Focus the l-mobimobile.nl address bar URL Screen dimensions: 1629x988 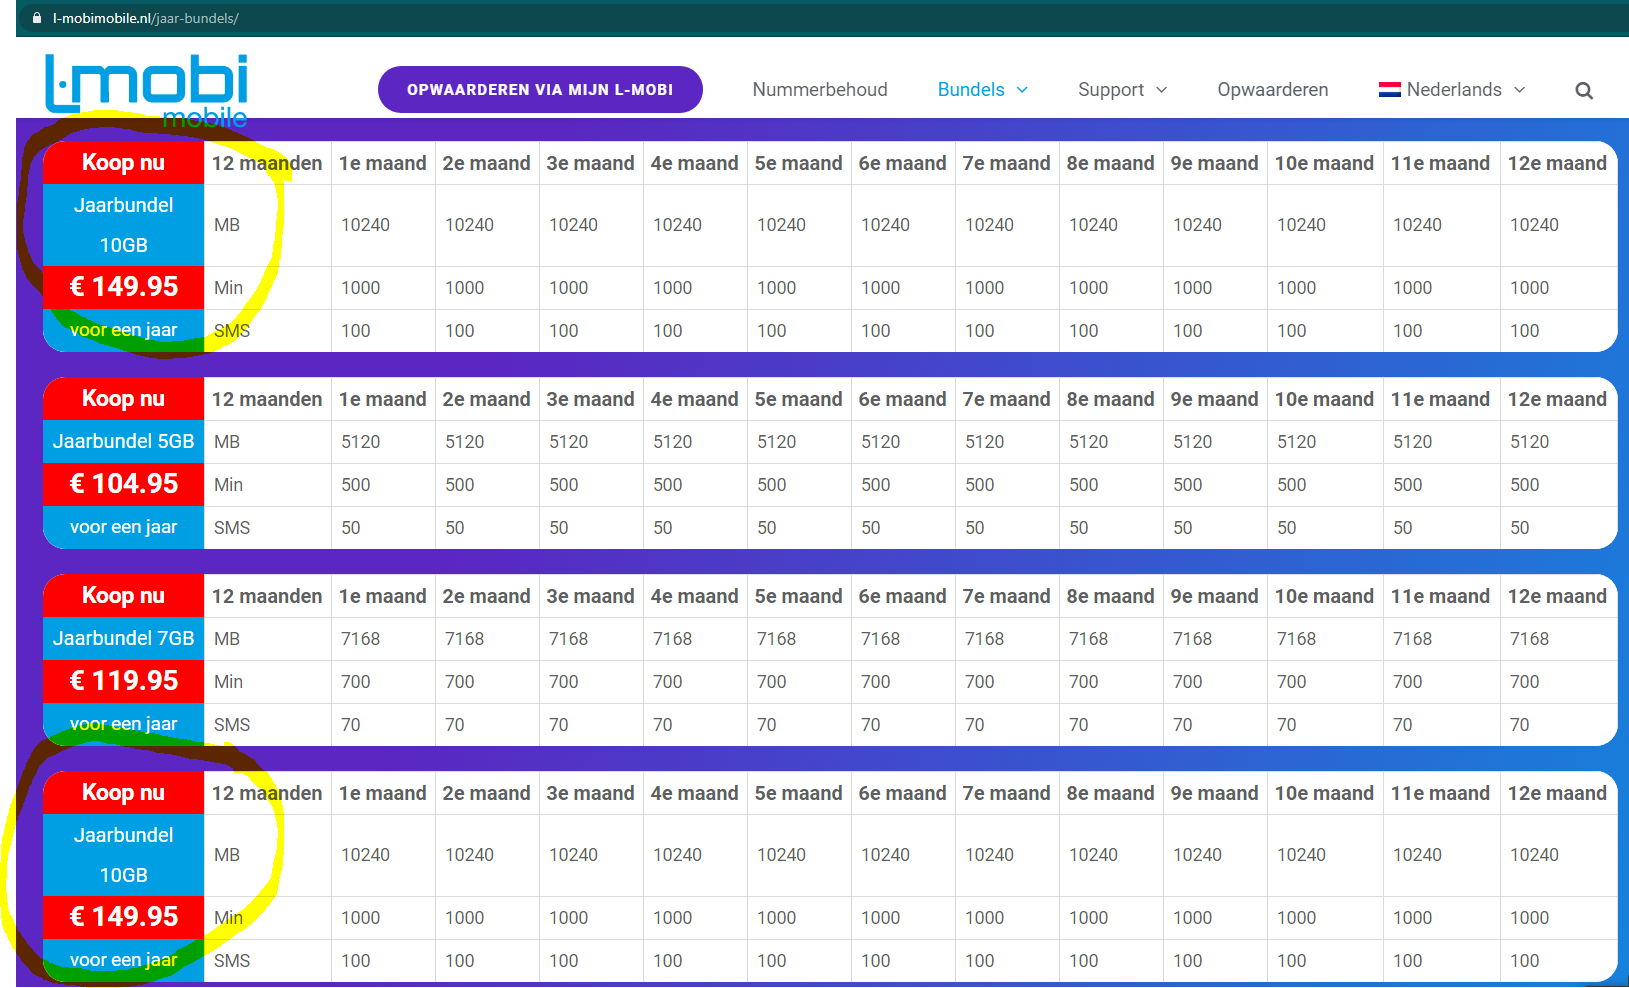pyautogui.click(x=146, y=18)
